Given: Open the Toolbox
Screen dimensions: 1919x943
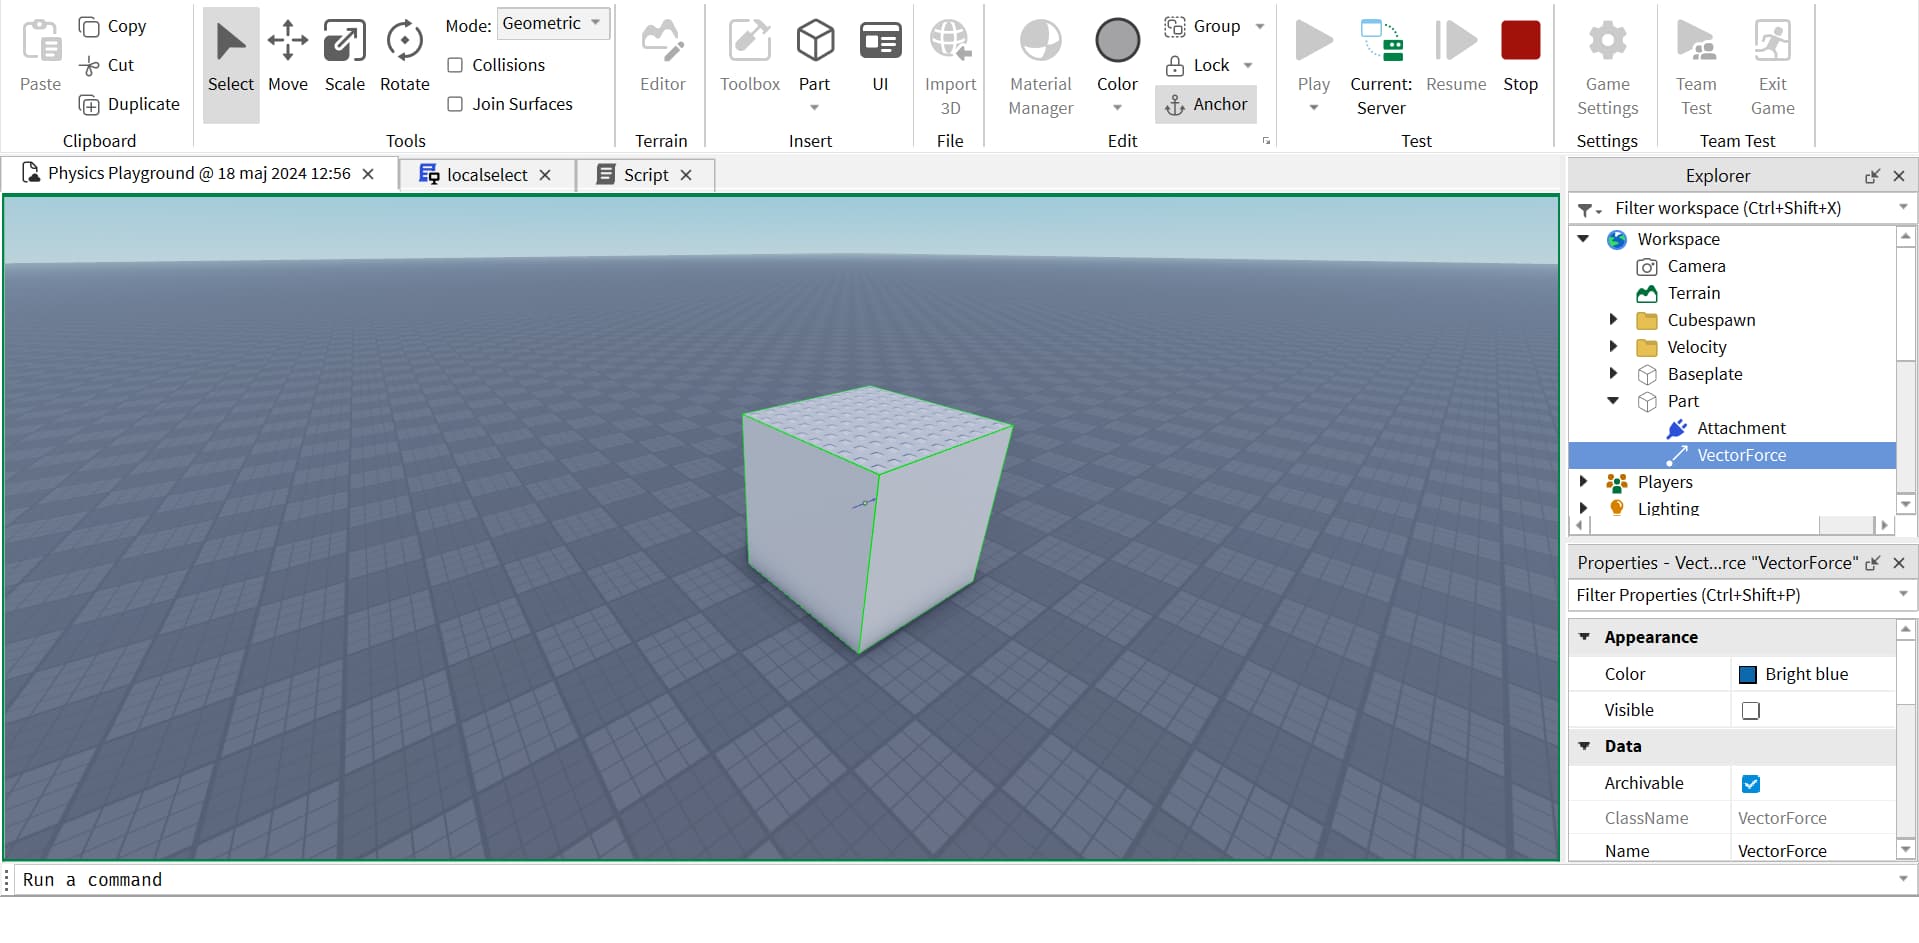Looking at the screenshot, I should [749, 55].
